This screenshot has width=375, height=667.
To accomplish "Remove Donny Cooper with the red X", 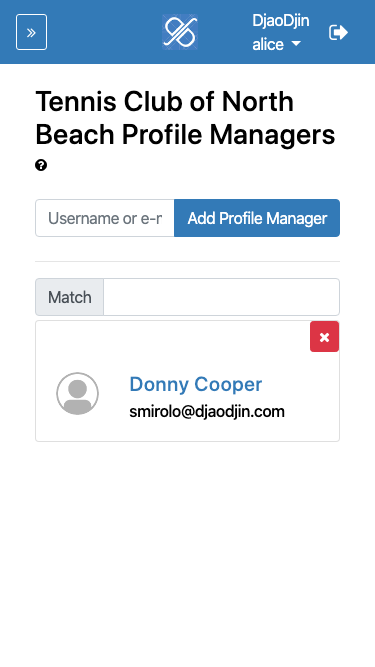I will 324,337.
